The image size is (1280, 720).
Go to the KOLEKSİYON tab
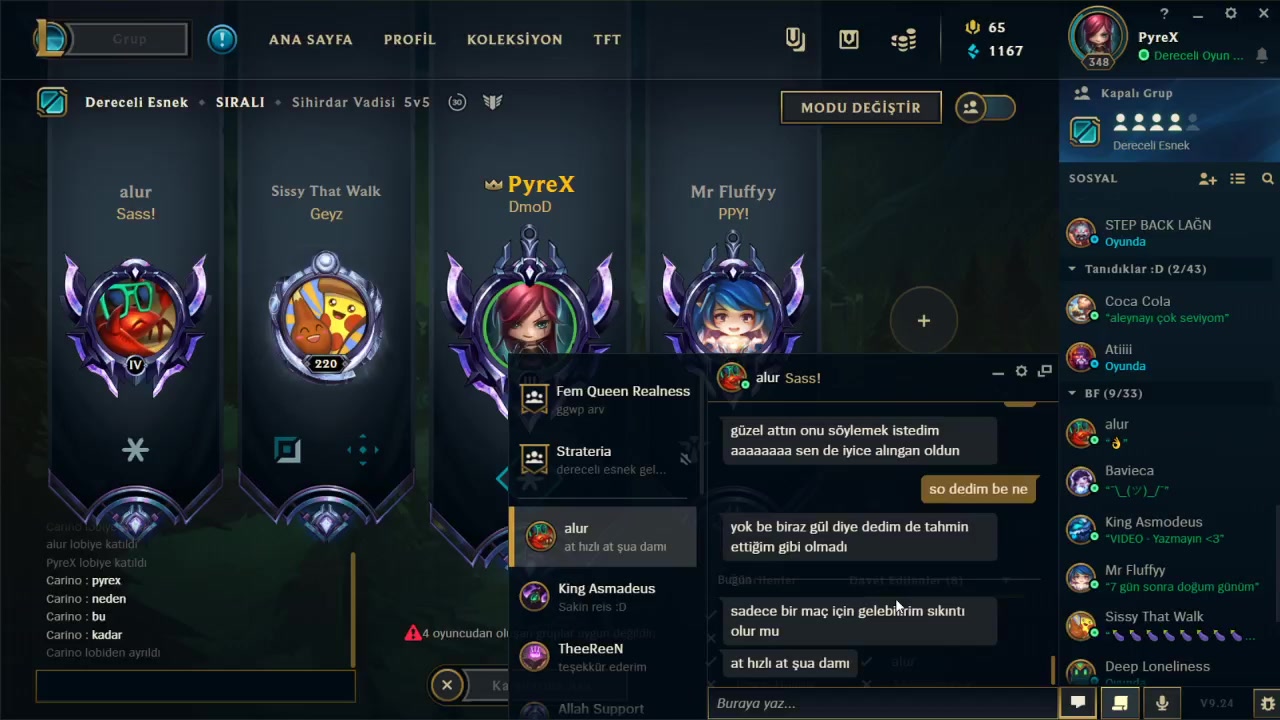tap(515, 40)
